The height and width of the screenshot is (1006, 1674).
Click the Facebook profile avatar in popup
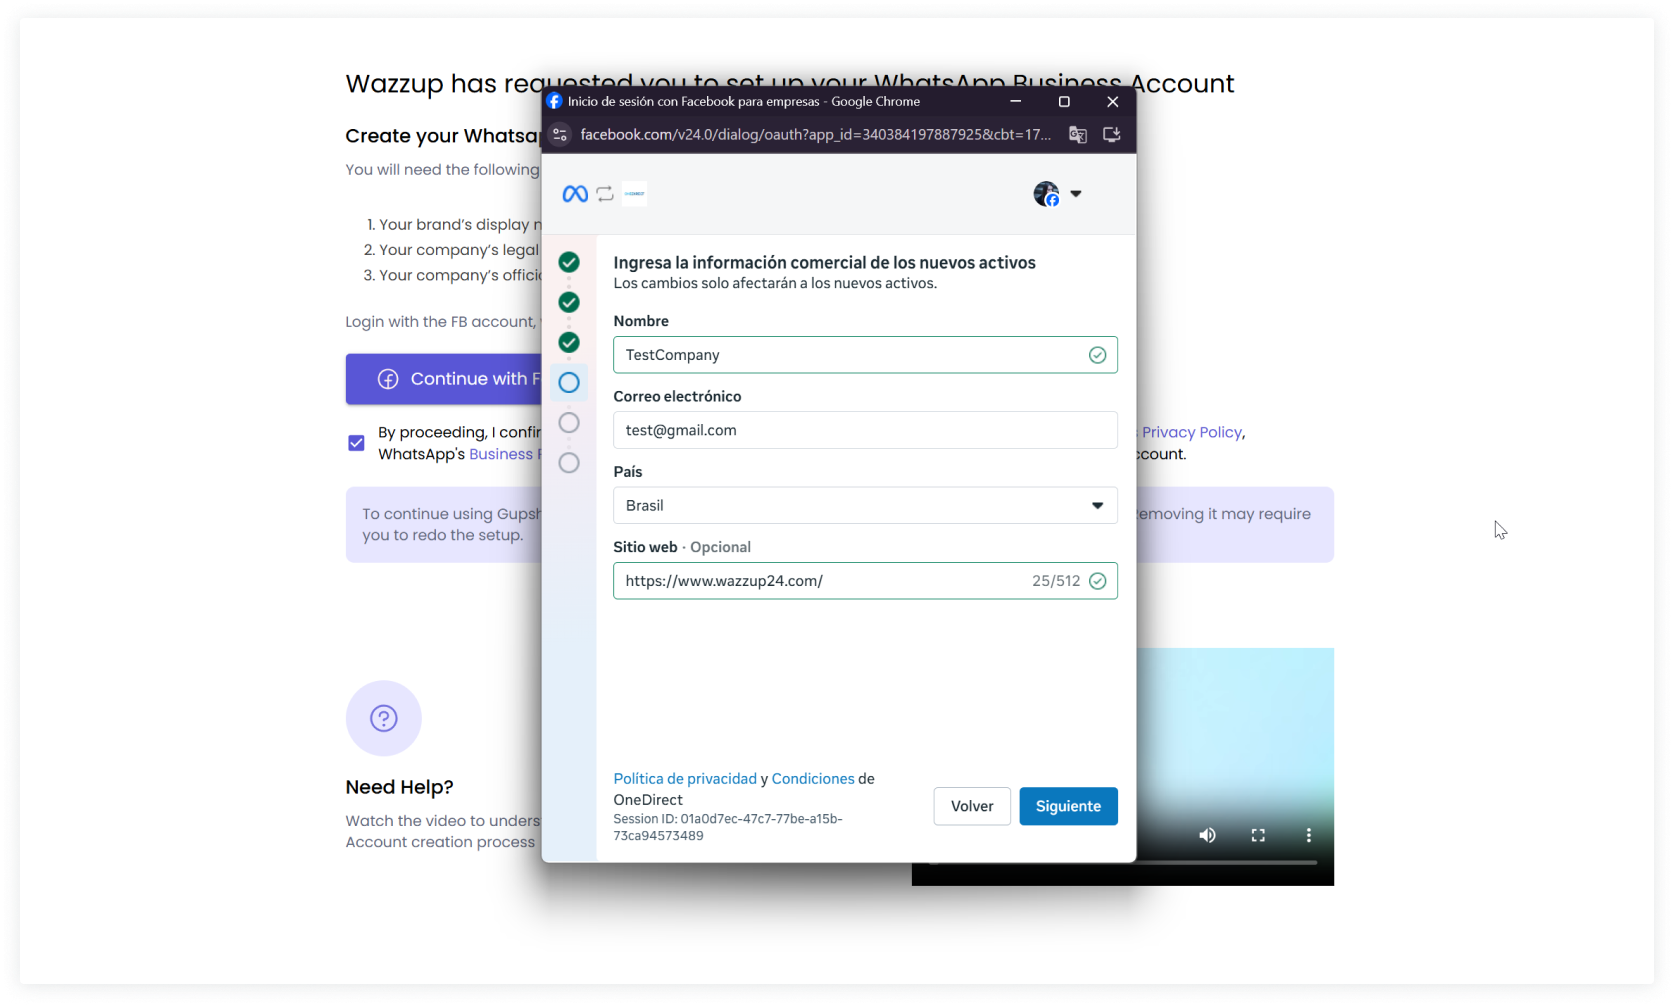(x=1046, y=194)
